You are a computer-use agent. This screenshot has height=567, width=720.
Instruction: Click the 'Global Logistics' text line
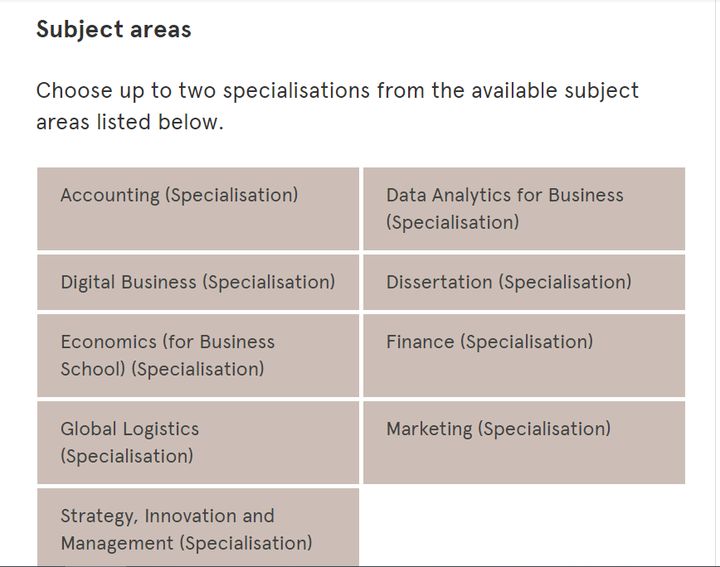coord(130,429)
